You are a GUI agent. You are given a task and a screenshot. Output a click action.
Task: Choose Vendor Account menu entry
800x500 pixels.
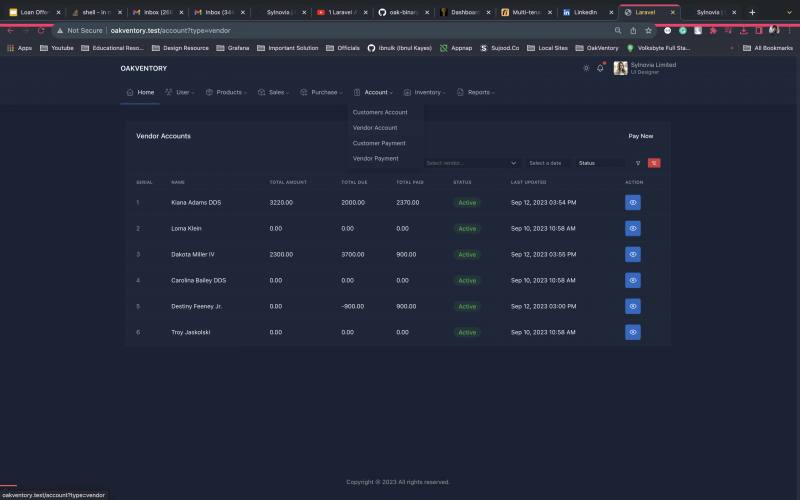(x=375, y=128)
